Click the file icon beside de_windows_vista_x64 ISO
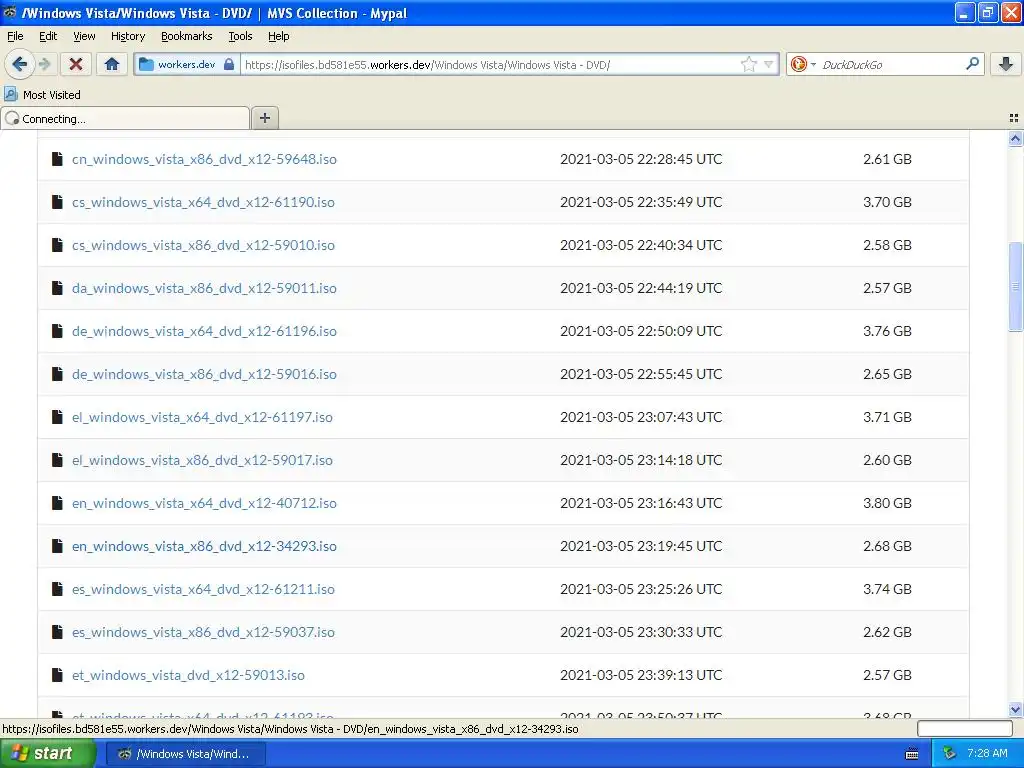This screenshot has width=1024, height=768. pos(57,331)
